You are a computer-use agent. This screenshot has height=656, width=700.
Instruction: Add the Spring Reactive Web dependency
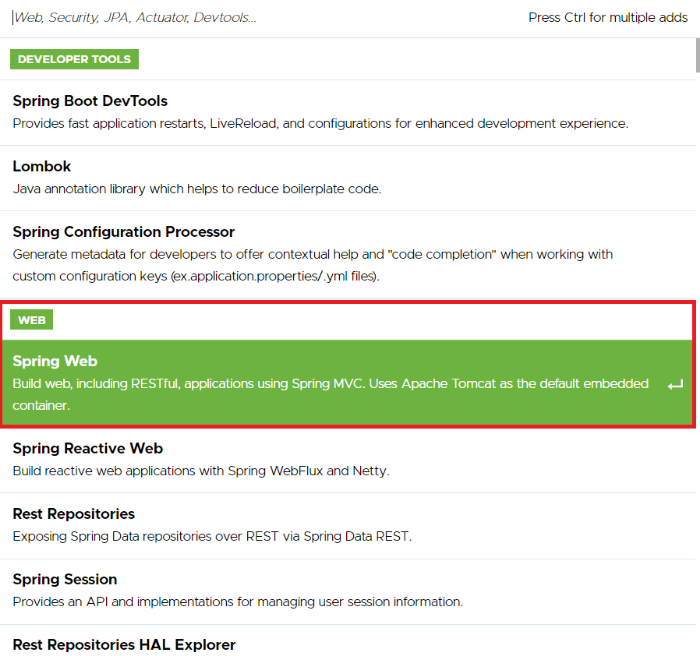[348, 460]
